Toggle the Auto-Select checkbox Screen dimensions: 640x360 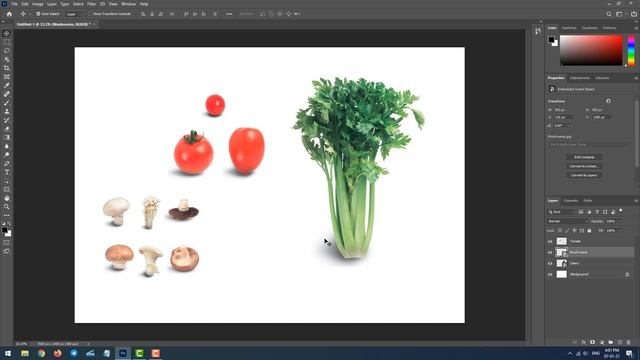pos(38,14)
